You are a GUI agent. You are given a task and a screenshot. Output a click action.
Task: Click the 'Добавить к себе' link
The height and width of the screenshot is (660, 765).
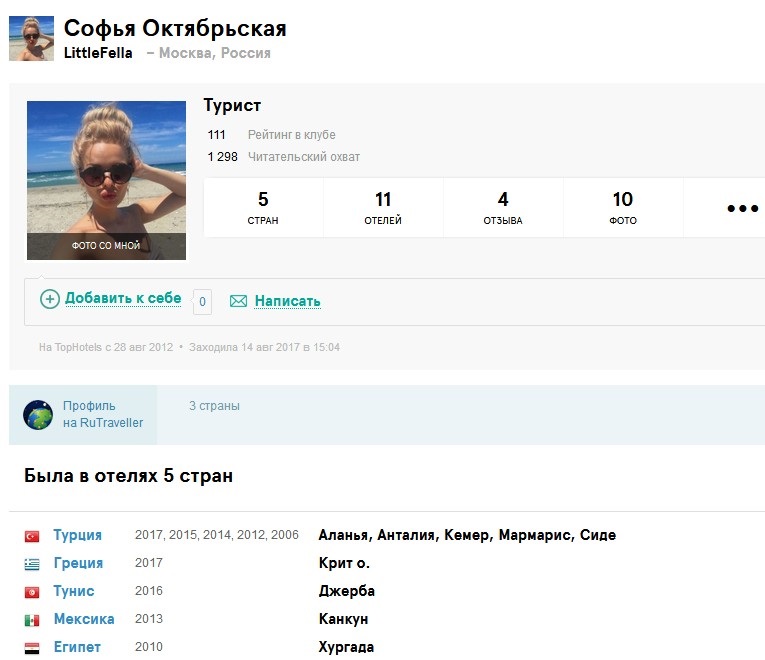pos(123,299)
